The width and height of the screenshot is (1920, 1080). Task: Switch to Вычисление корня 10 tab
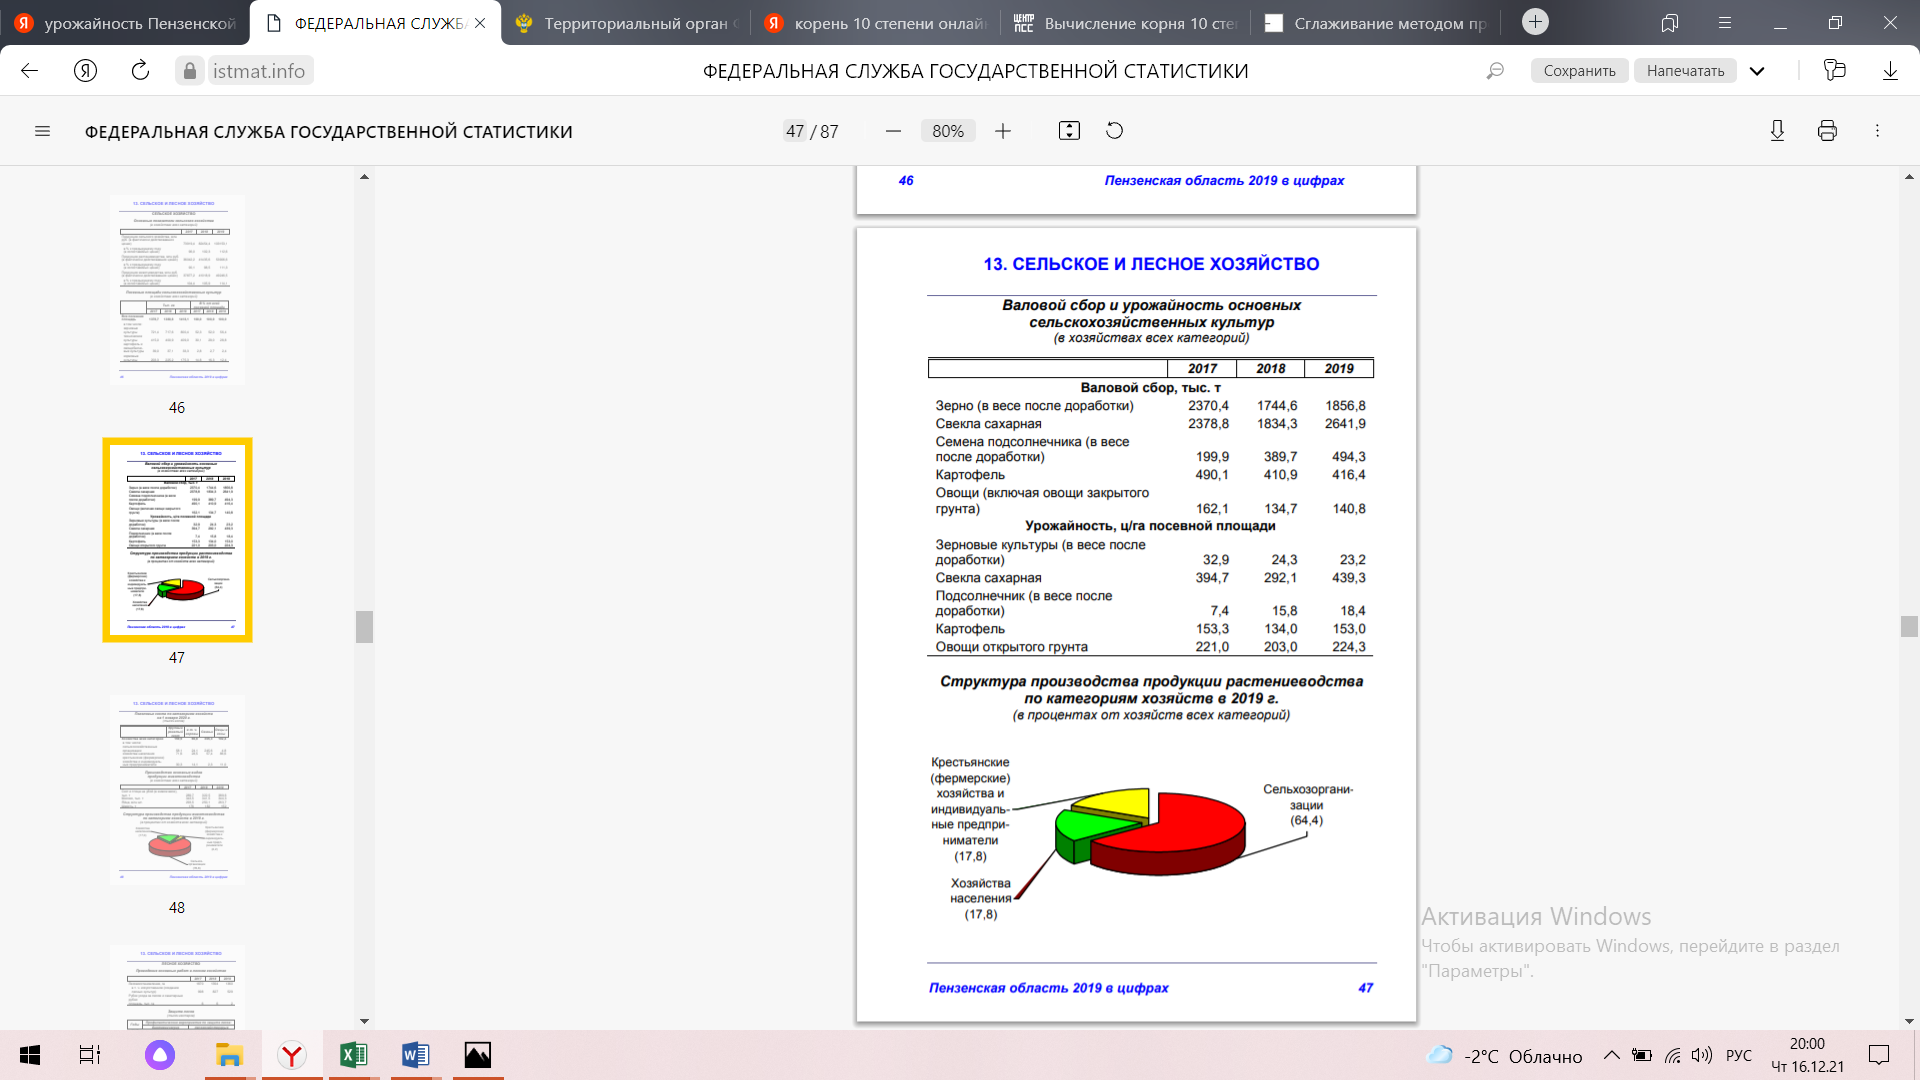coord(1125,23)
